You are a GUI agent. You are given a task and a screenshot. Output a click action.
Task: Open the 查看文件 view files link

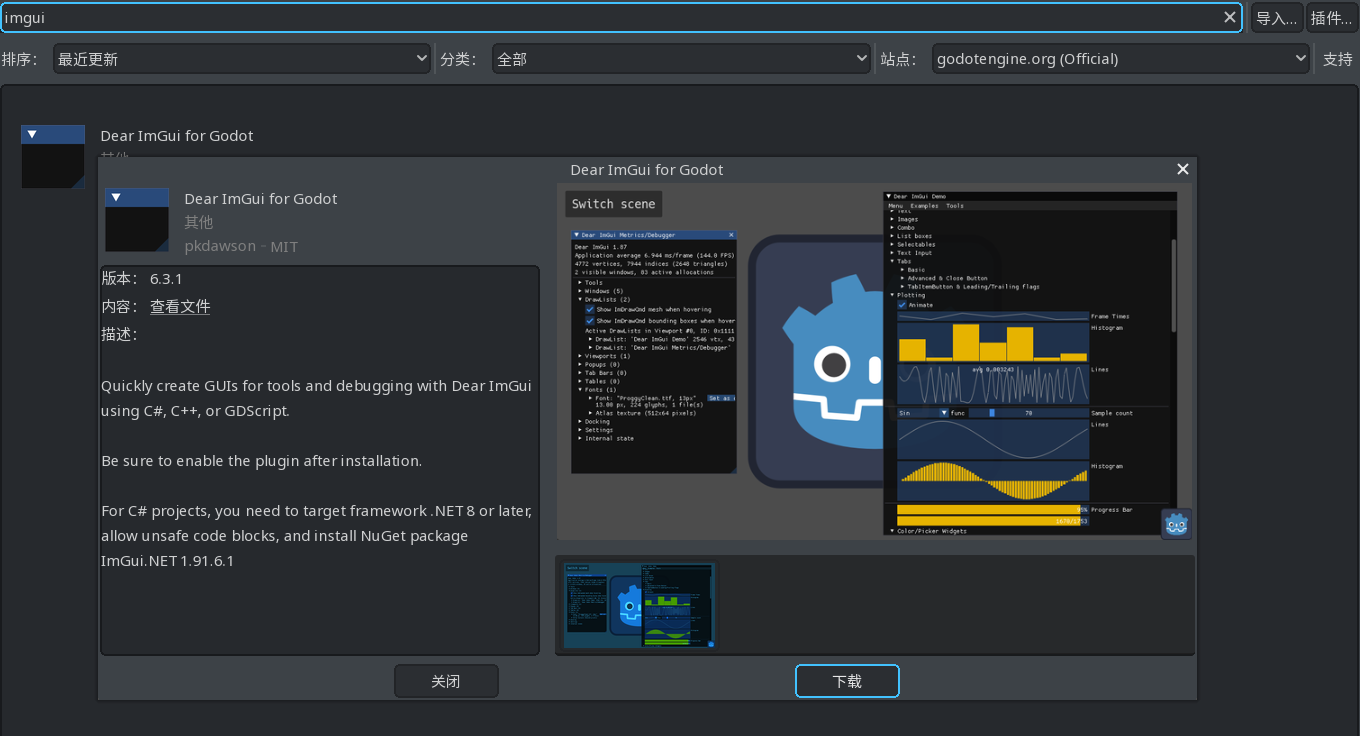[x=180, y=307]
